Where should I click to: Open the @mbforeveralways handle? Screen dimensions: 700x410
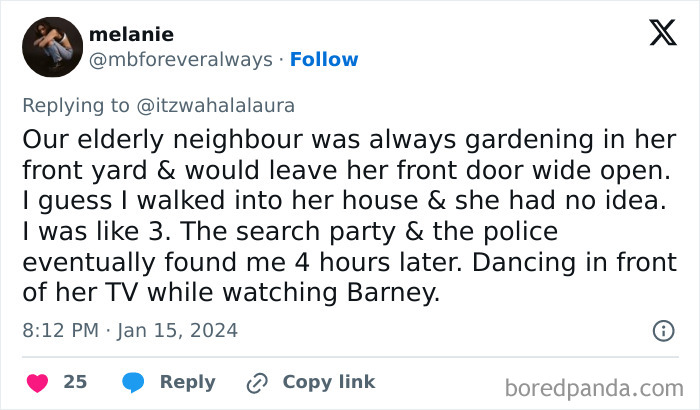tap(181, 59)
